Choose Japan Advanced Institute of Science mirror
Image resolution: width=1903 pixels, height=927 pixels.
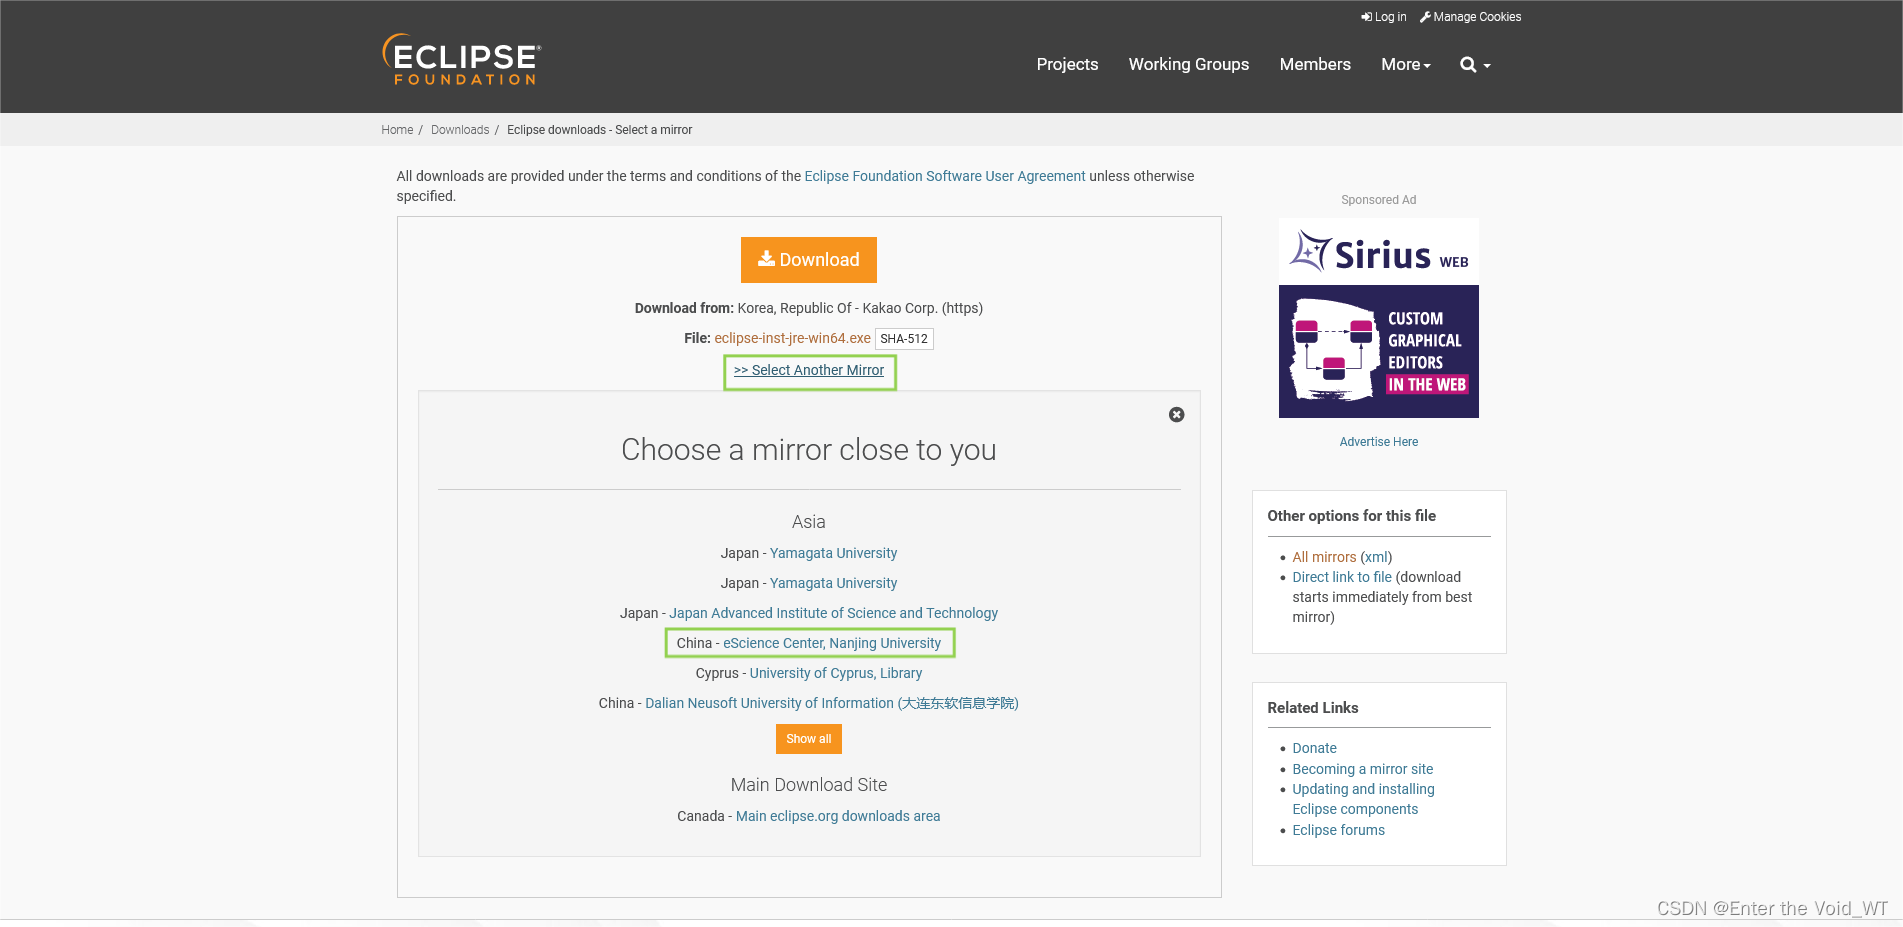pyautogui.click(x=833, y=613)
